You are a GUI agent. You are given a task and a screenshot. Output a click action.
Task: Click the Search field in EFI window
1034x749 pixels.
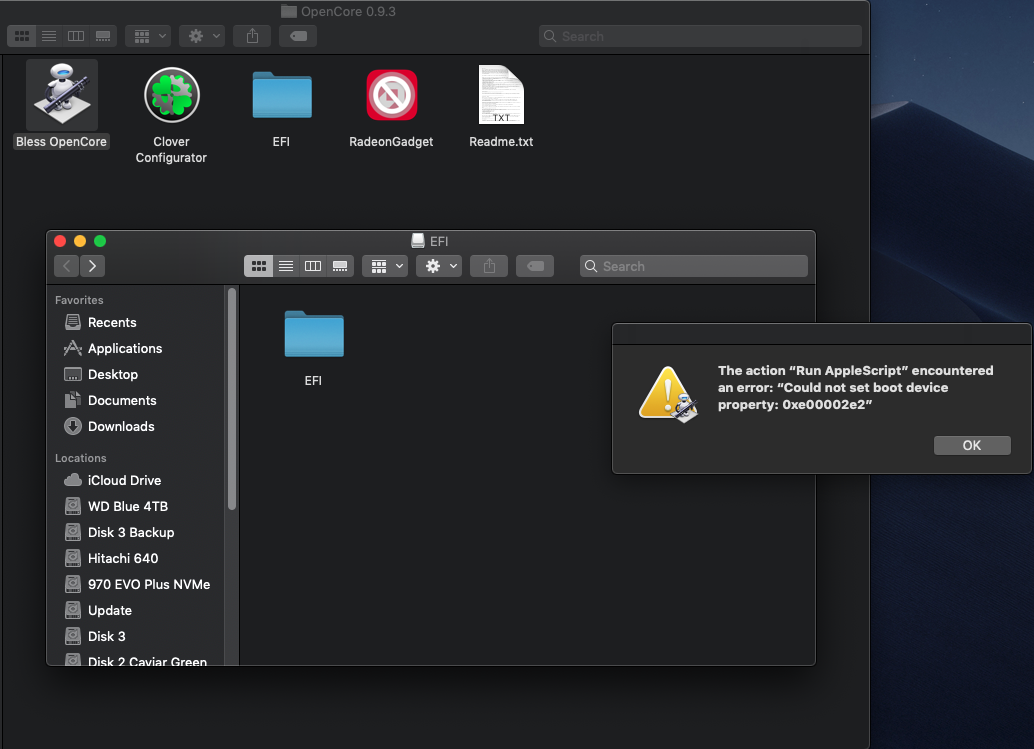pos(694,266)
